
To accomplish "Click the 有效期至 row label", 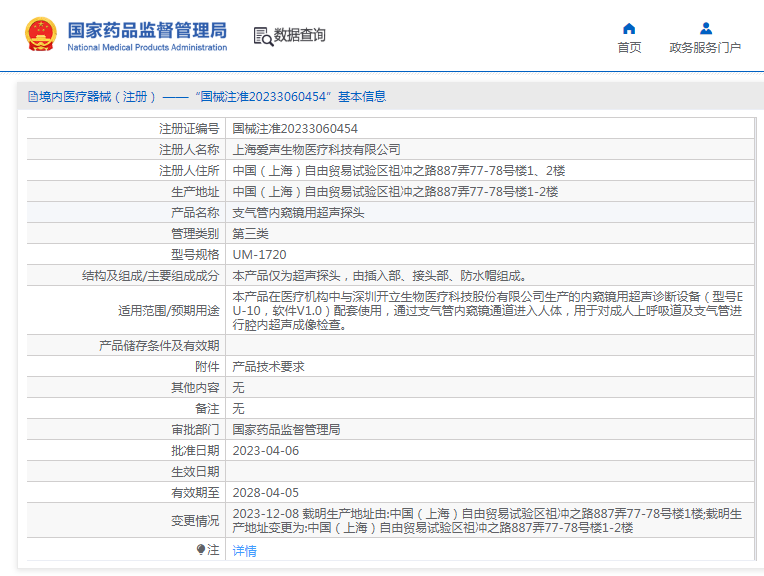I will click(195, 493).
